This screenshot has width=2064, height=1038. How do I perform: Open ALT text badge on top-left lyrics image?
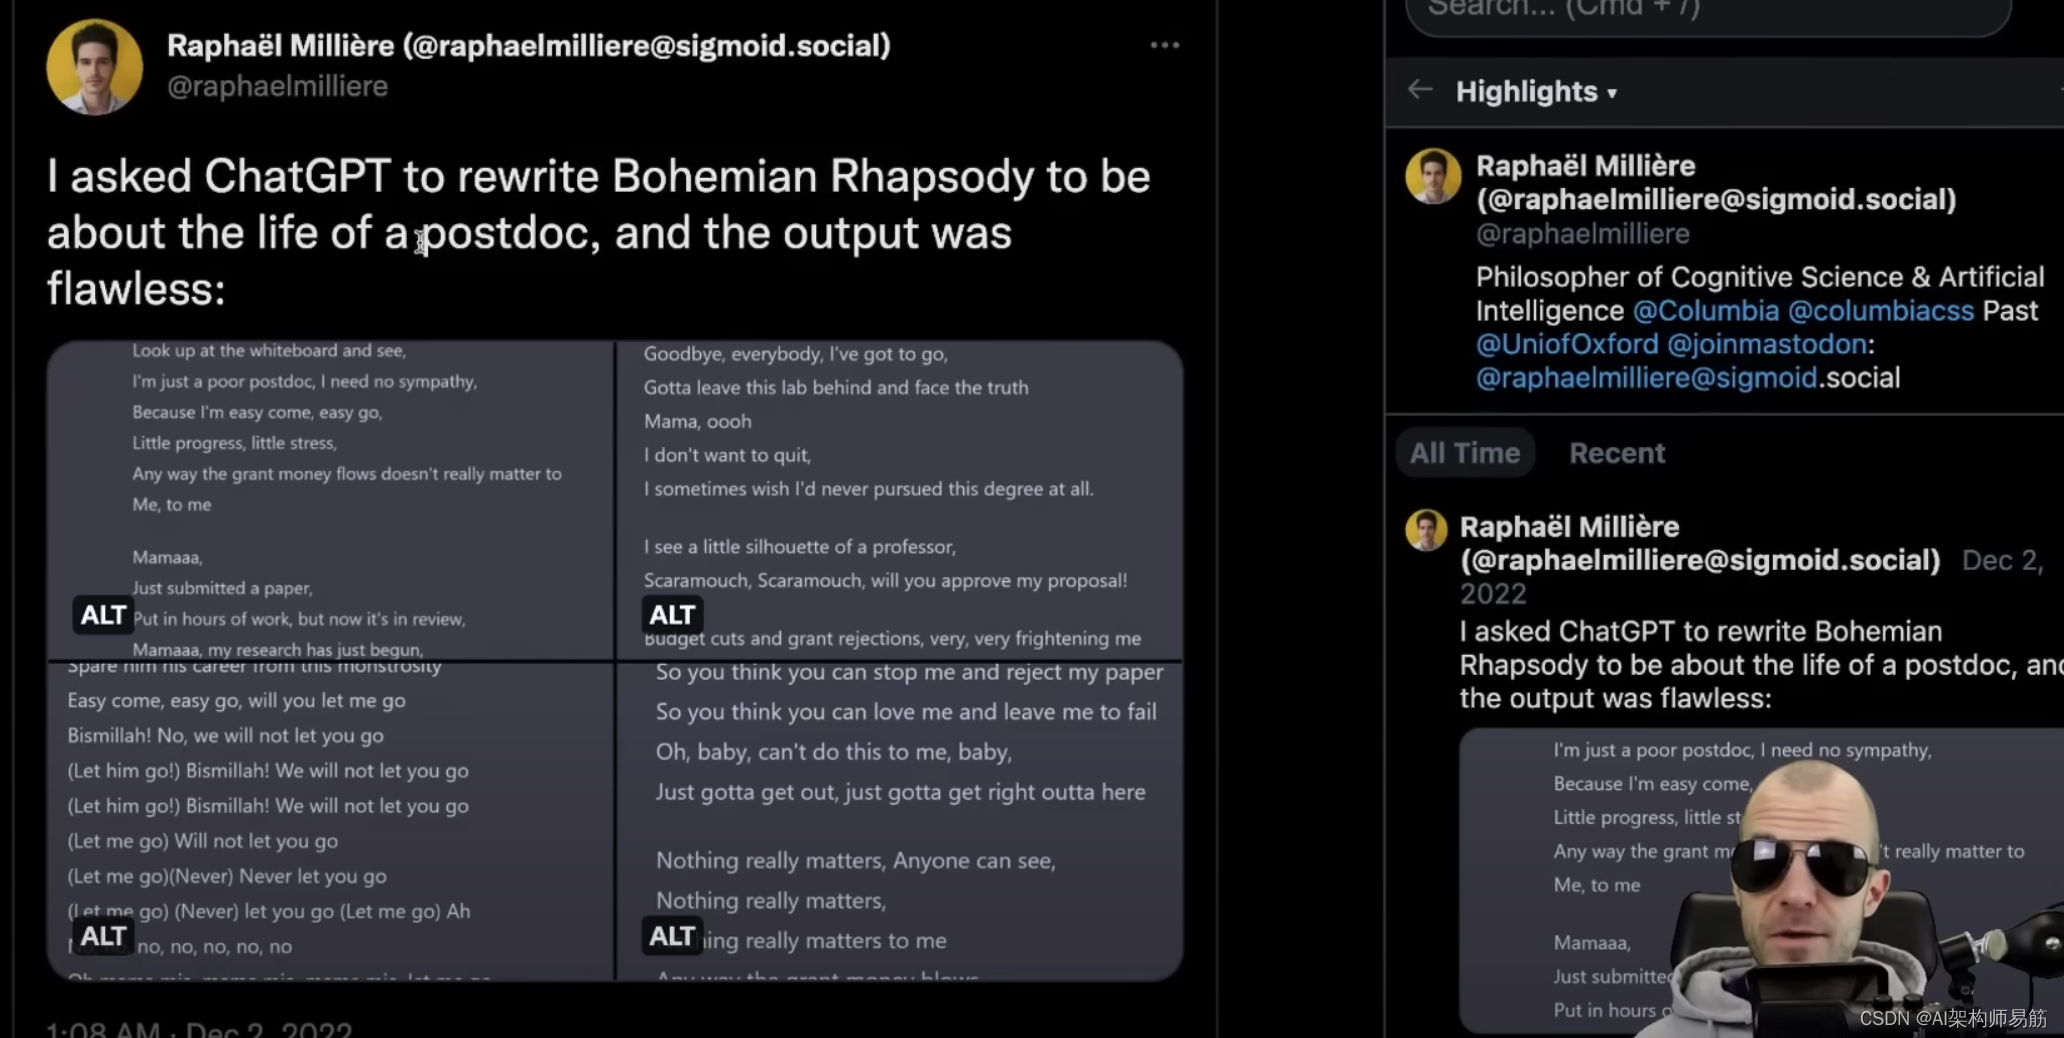[x=103, y=615]
